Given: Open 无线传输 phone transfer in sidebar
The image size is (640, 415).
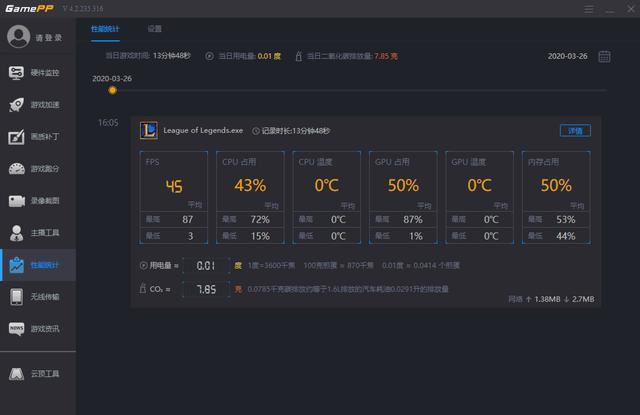Looking at the screenshot, I should click(x=38, y=297).
